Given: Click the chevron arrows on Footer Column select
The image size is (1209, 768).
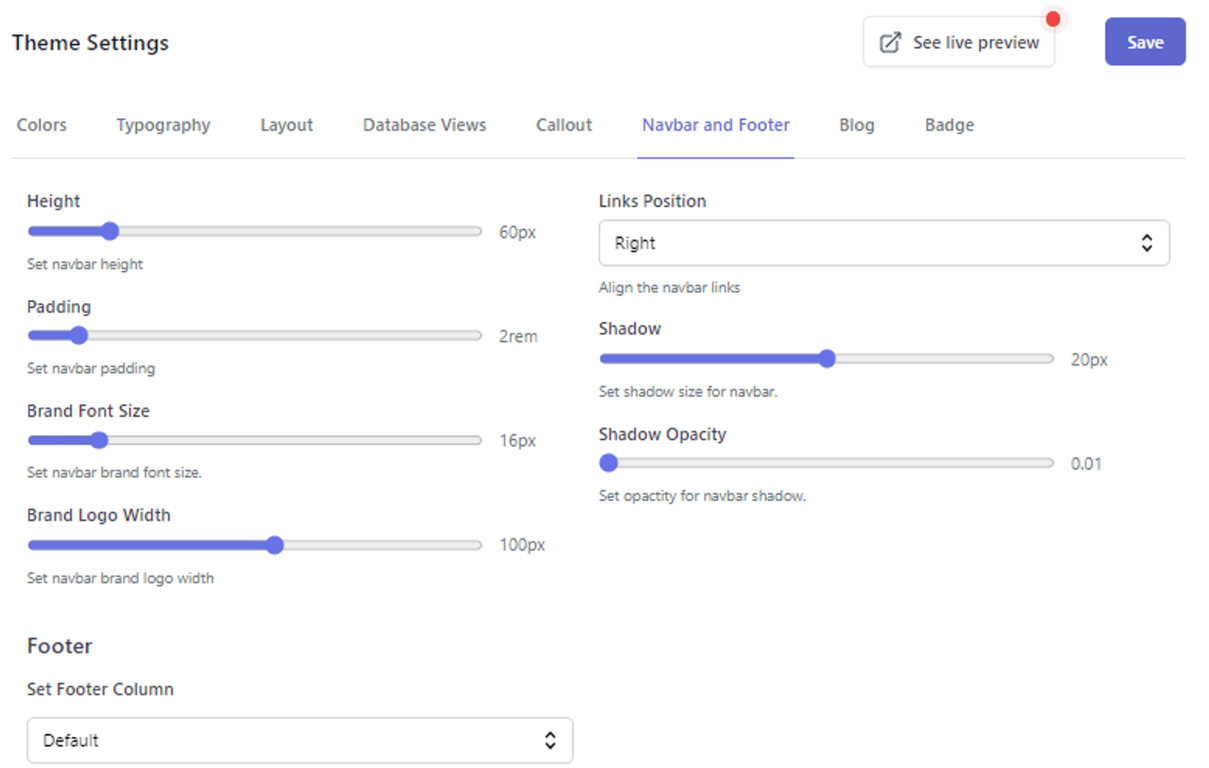Looking at the screenshot, I should tap(550, 740).
